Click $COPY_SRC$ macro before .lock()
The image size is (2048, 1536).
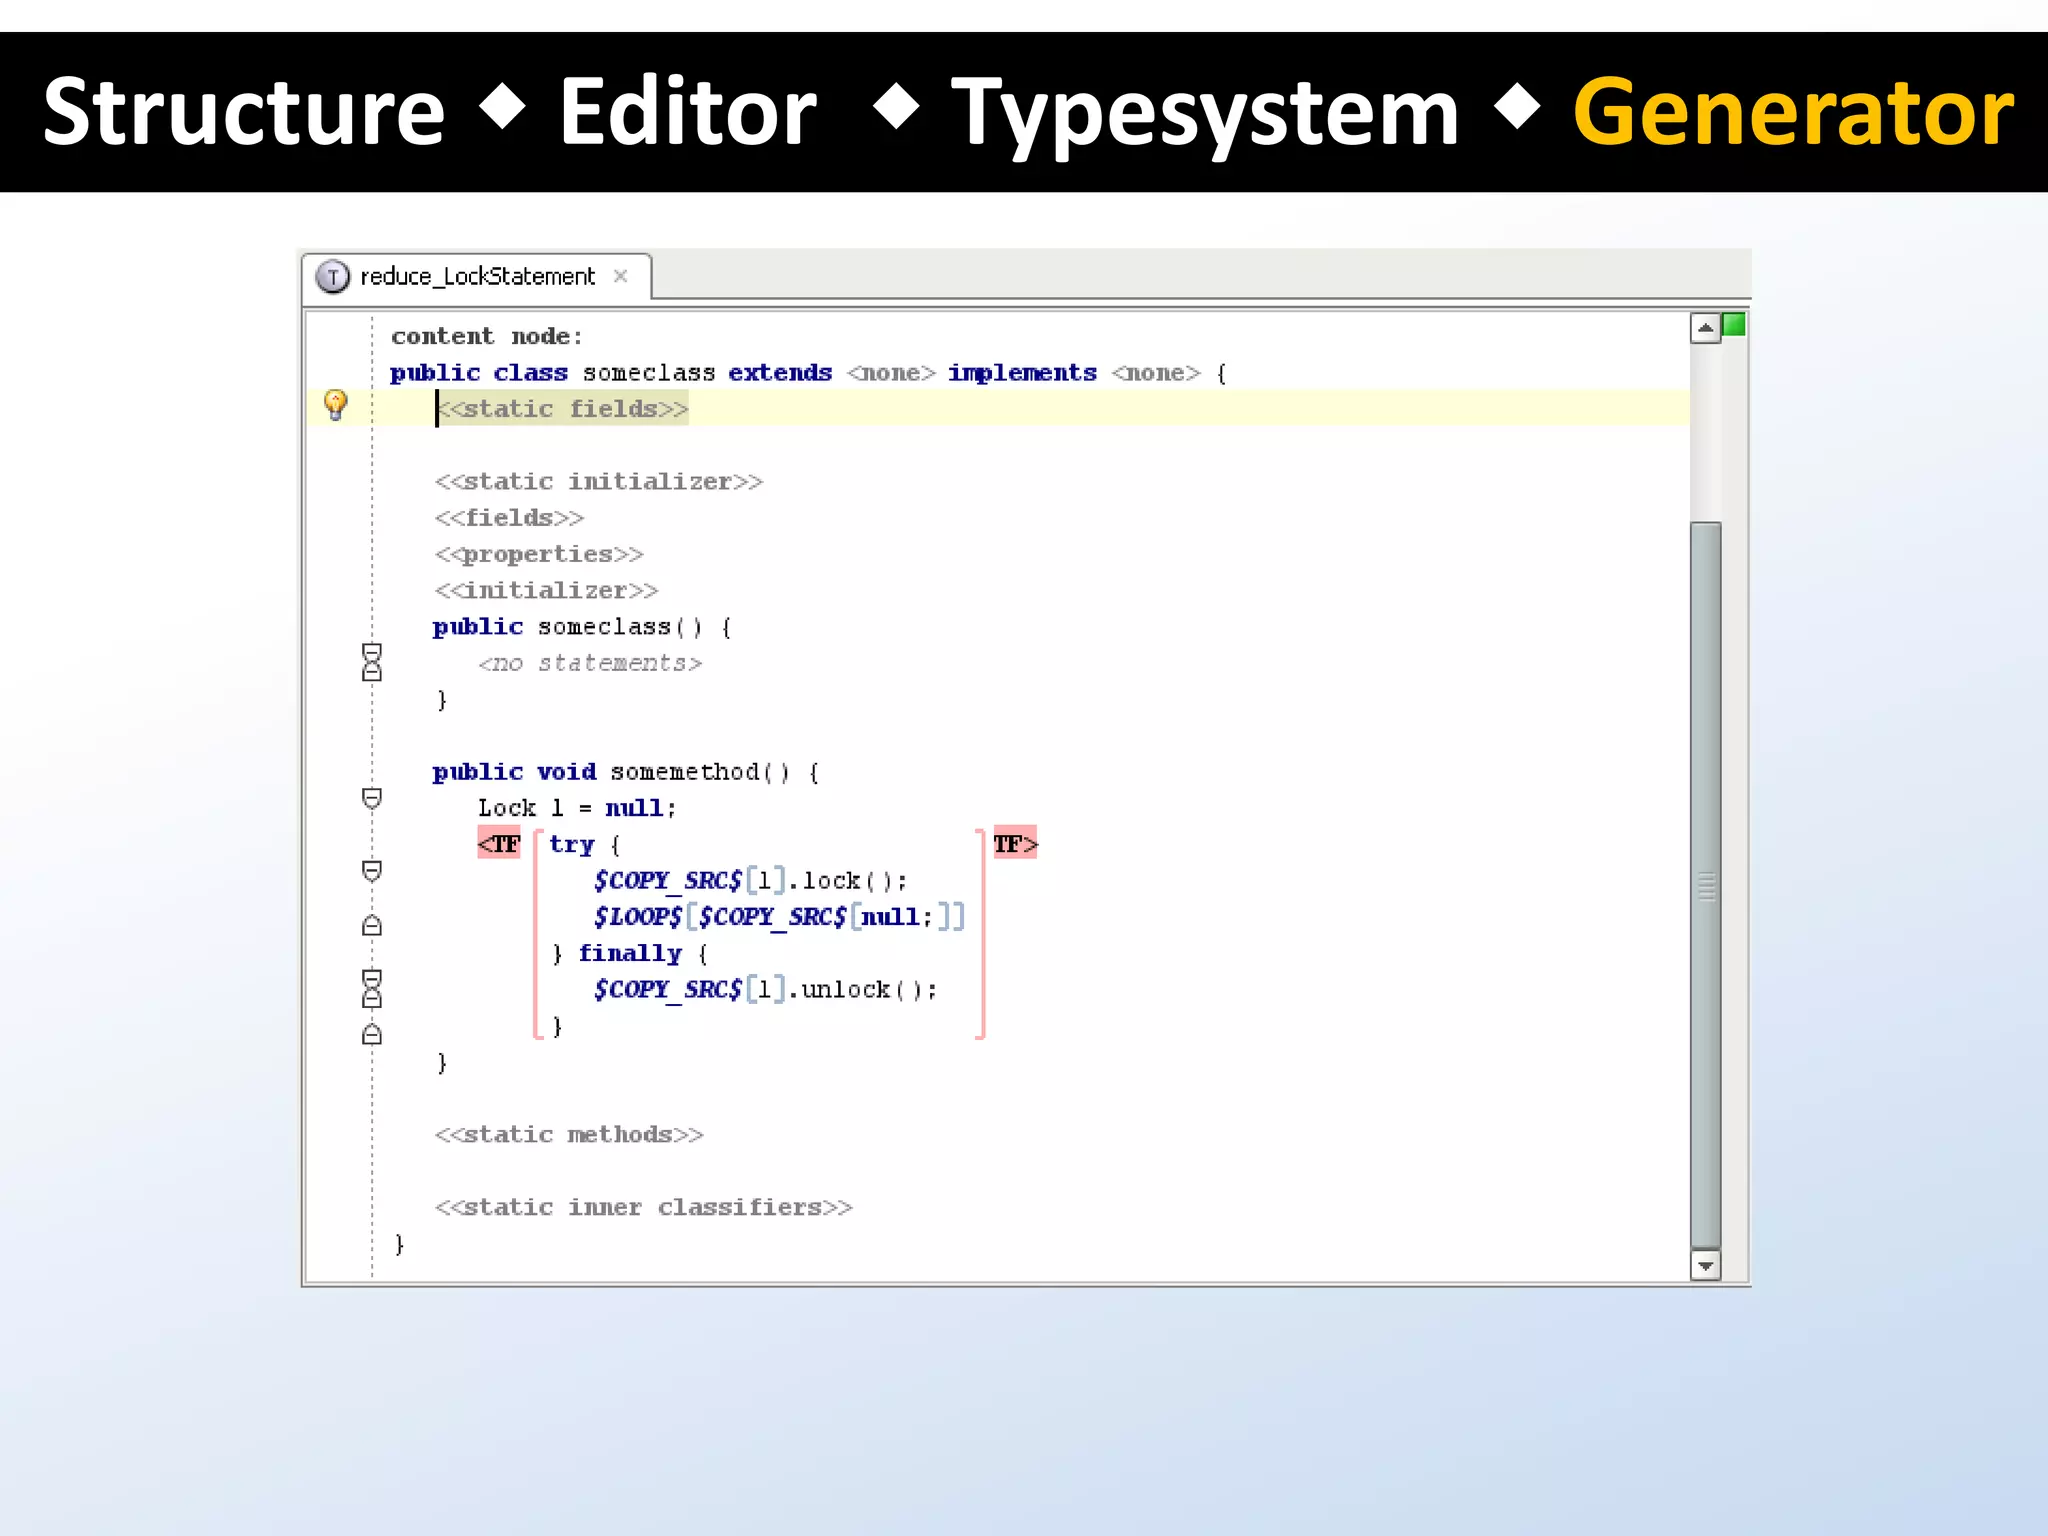pos(667,881)
